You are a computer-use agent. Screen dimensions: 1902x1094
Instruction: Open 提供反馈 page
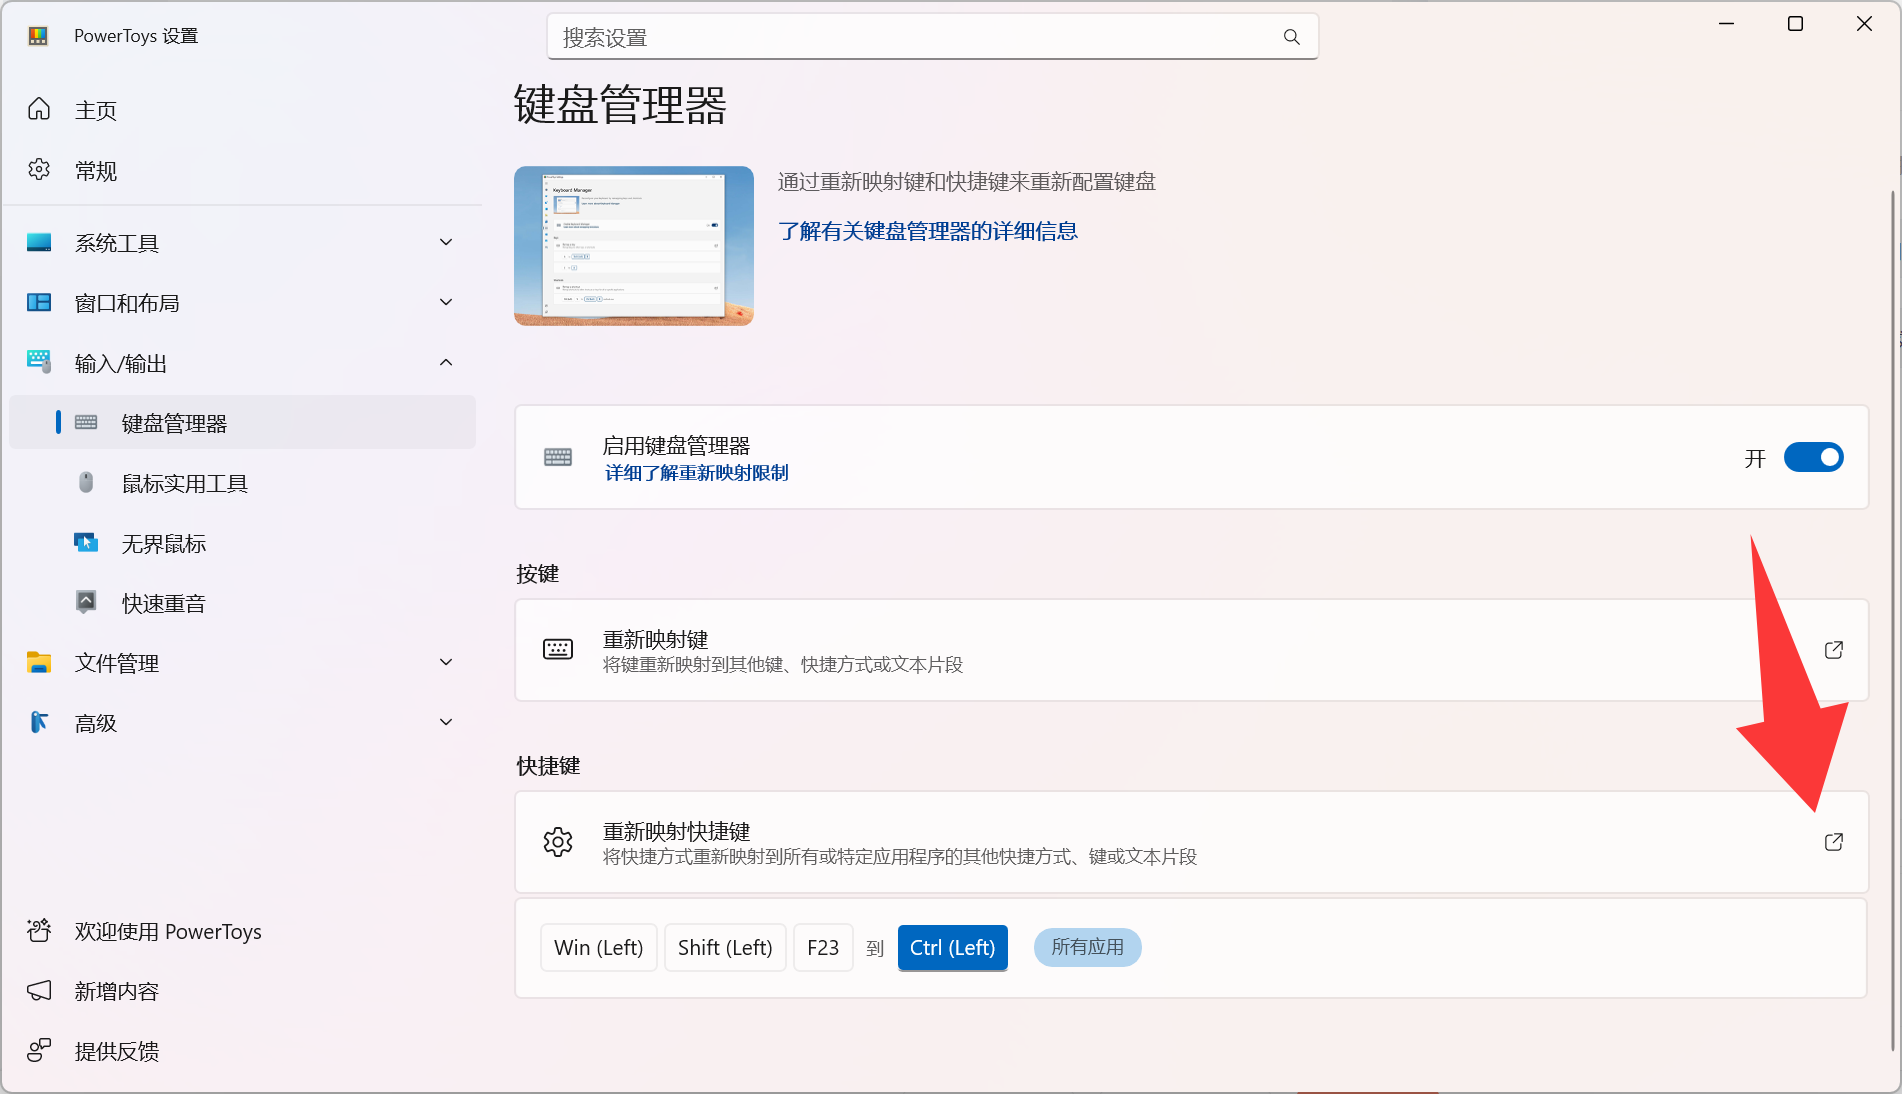(242, 1051)
